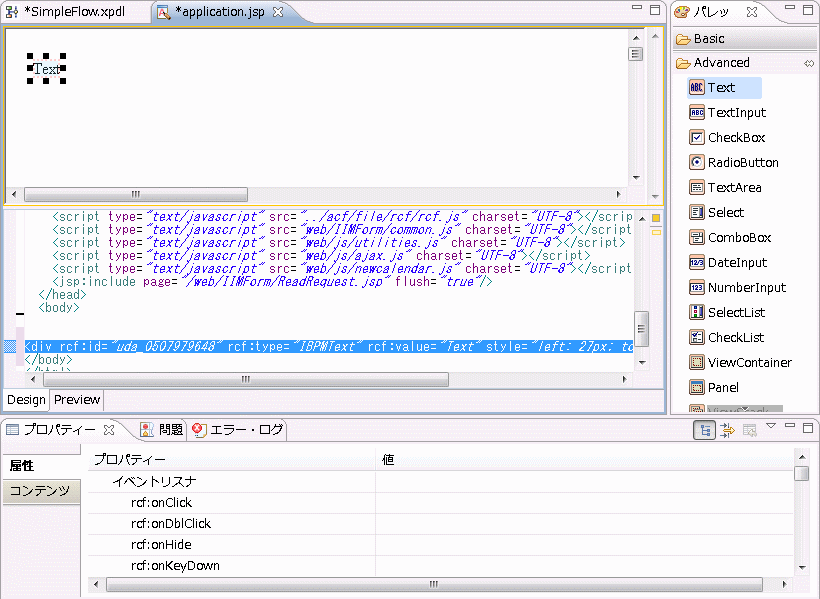820x599 pixels.
Task: Select the Panel widget in the palette
Action: click(x=723, y=388)
